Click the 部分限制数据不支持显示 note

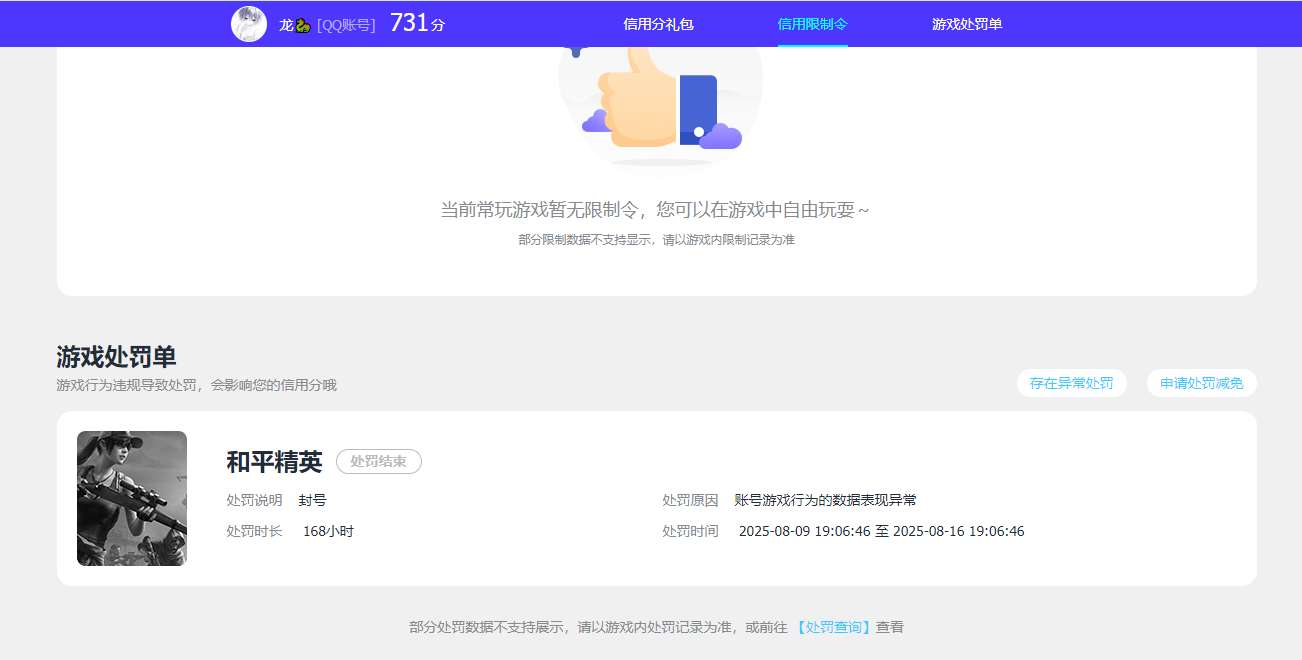click(656, 240)
